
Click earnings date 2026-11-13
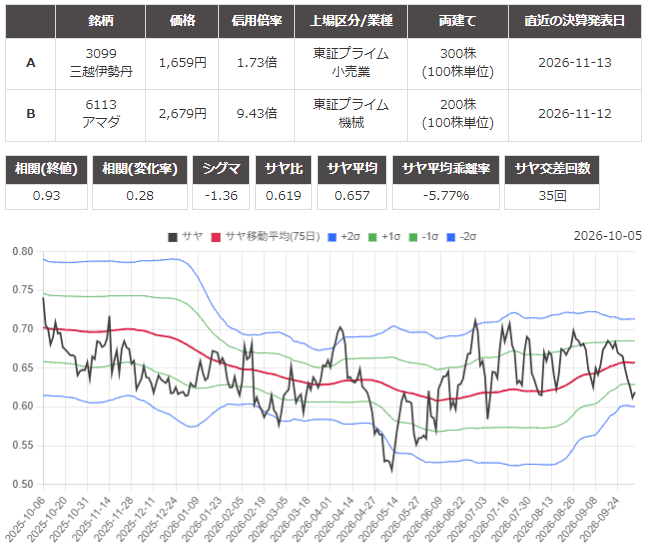tap(575, 63)
